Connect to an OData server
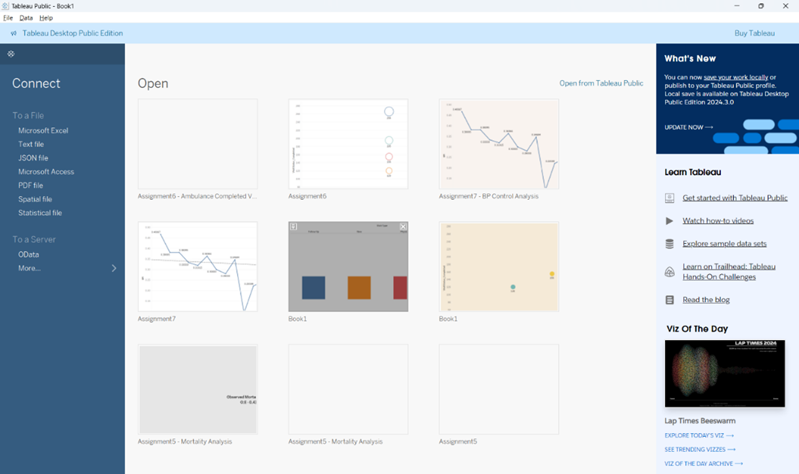This screenshot has height=474, width=799. [x=29, y=254]
